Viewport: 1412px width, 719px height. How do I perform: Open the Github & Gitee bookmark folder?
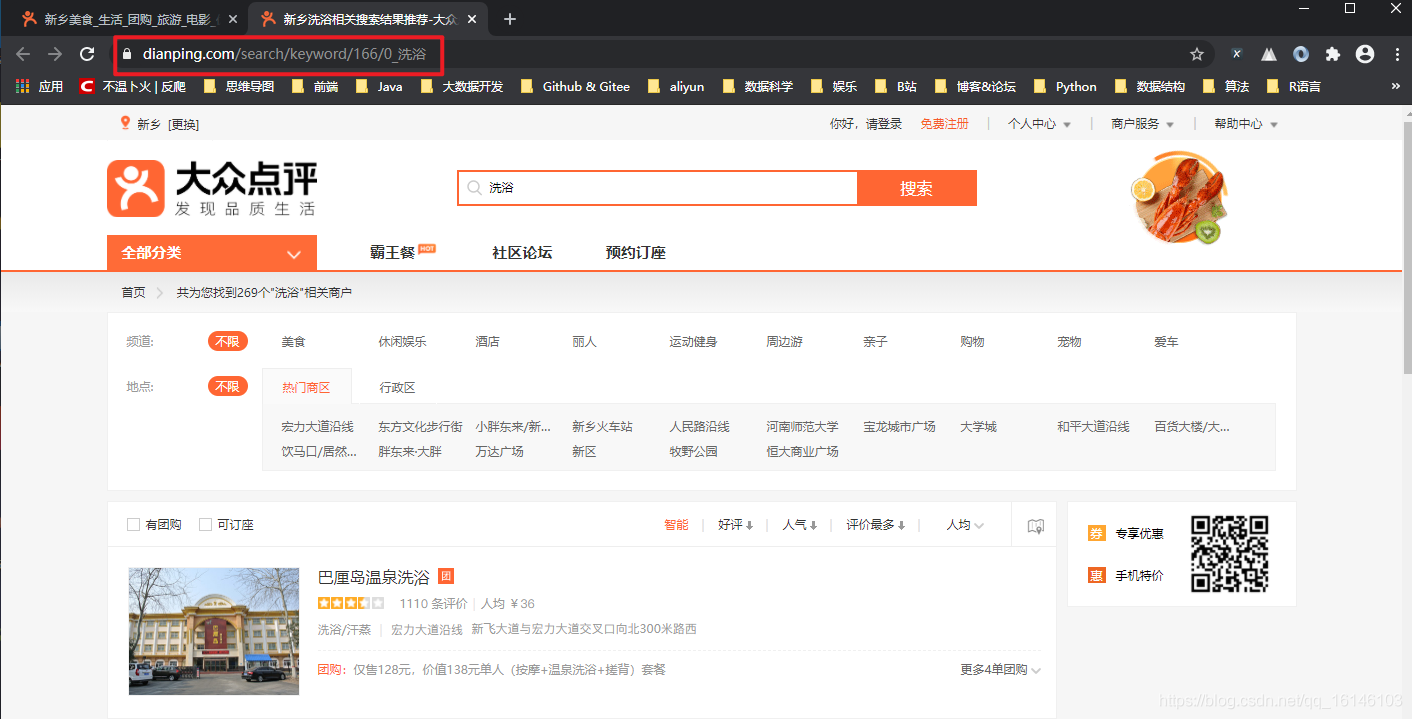(x=575, y=87)
